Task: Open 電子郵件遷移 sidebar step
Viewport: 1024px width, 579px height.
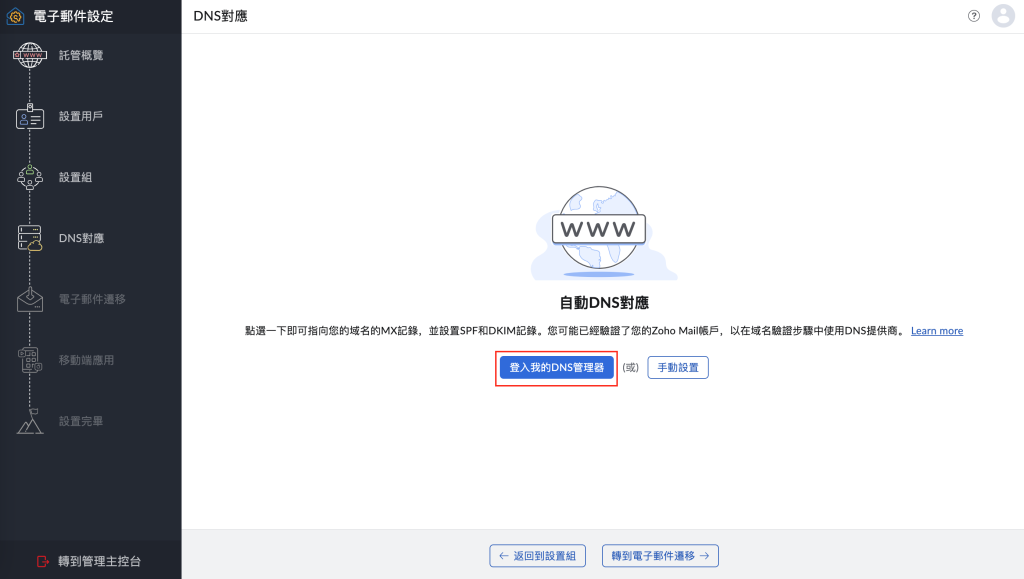Action: (x=92, y=299)
